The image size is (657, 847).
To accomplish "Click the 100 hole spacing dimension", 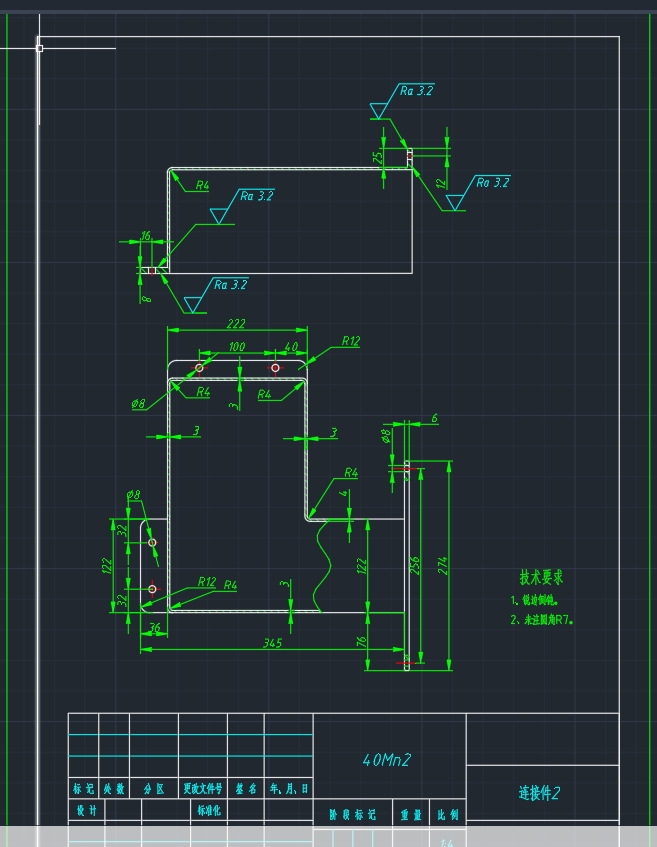I will 237,346.
